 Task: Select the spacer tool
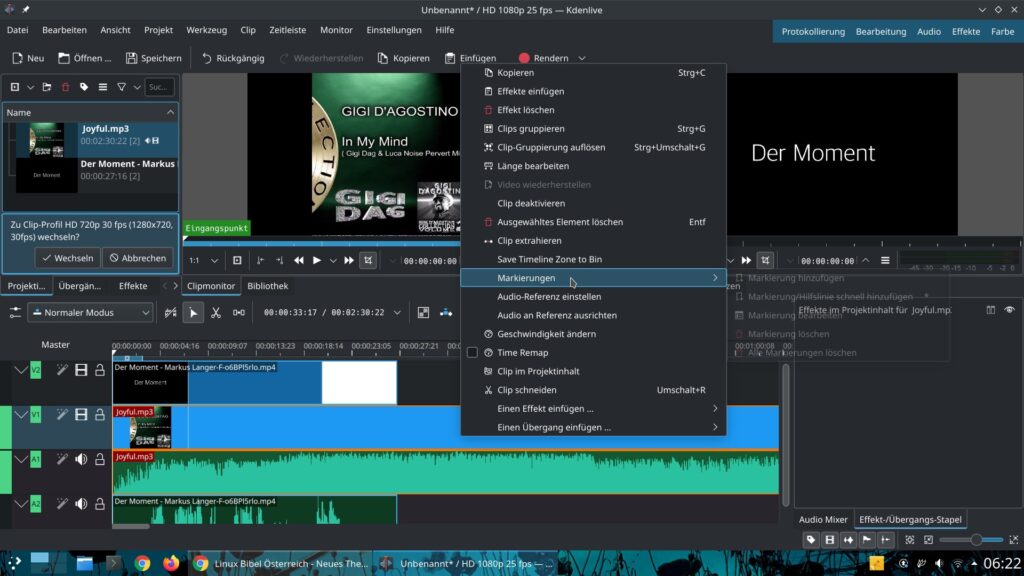coord(239,313)
